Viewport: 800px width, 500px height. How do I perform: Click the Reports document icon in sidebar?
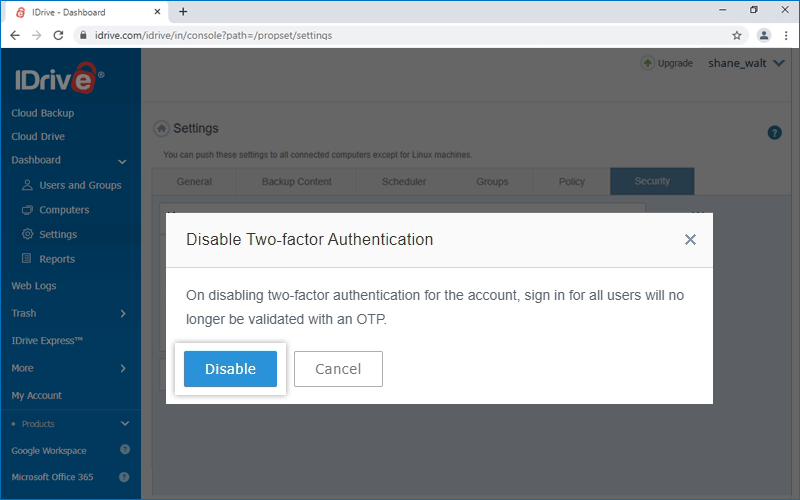(27, 259)
